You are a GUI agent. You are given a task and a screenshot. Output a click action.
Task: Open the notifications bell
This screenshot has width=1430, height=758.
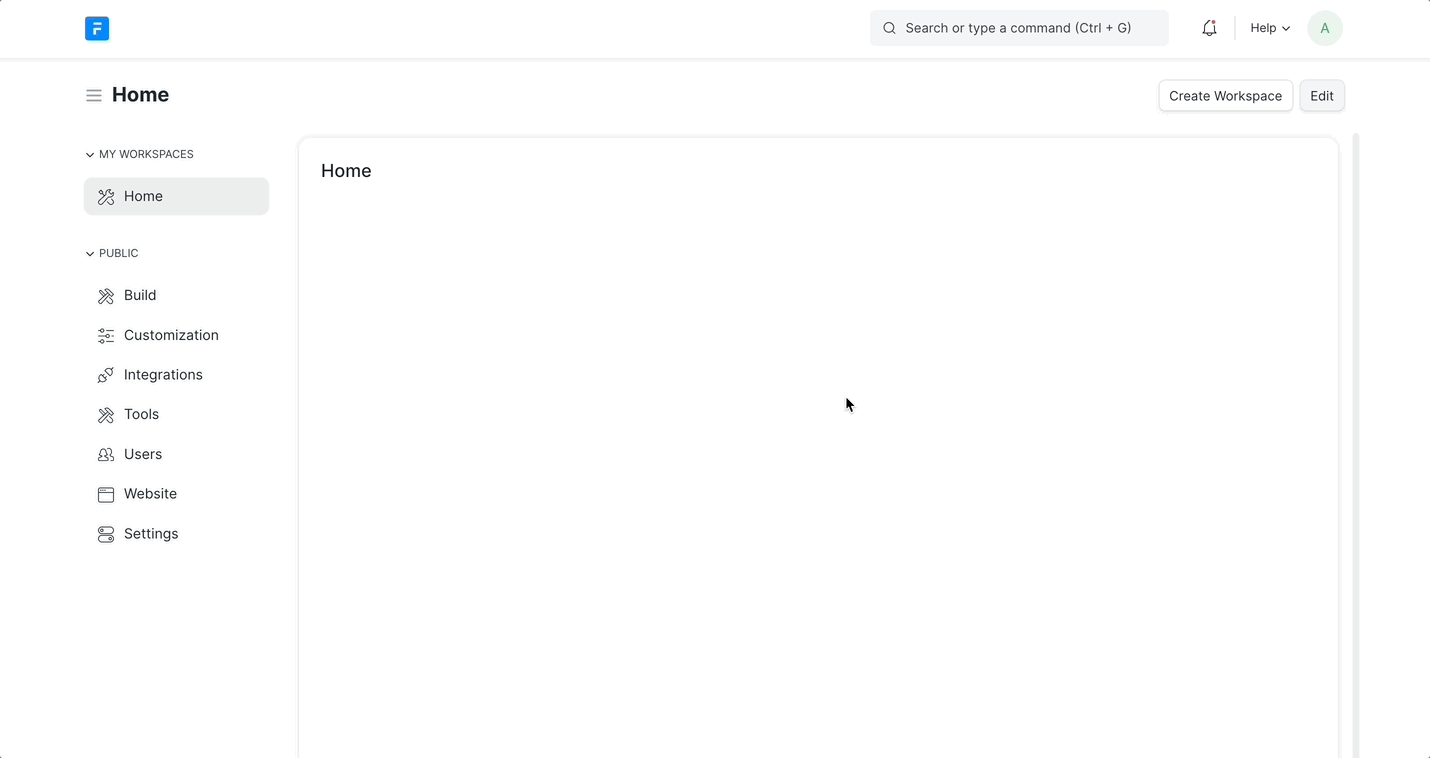click(x=1209, y=28)
